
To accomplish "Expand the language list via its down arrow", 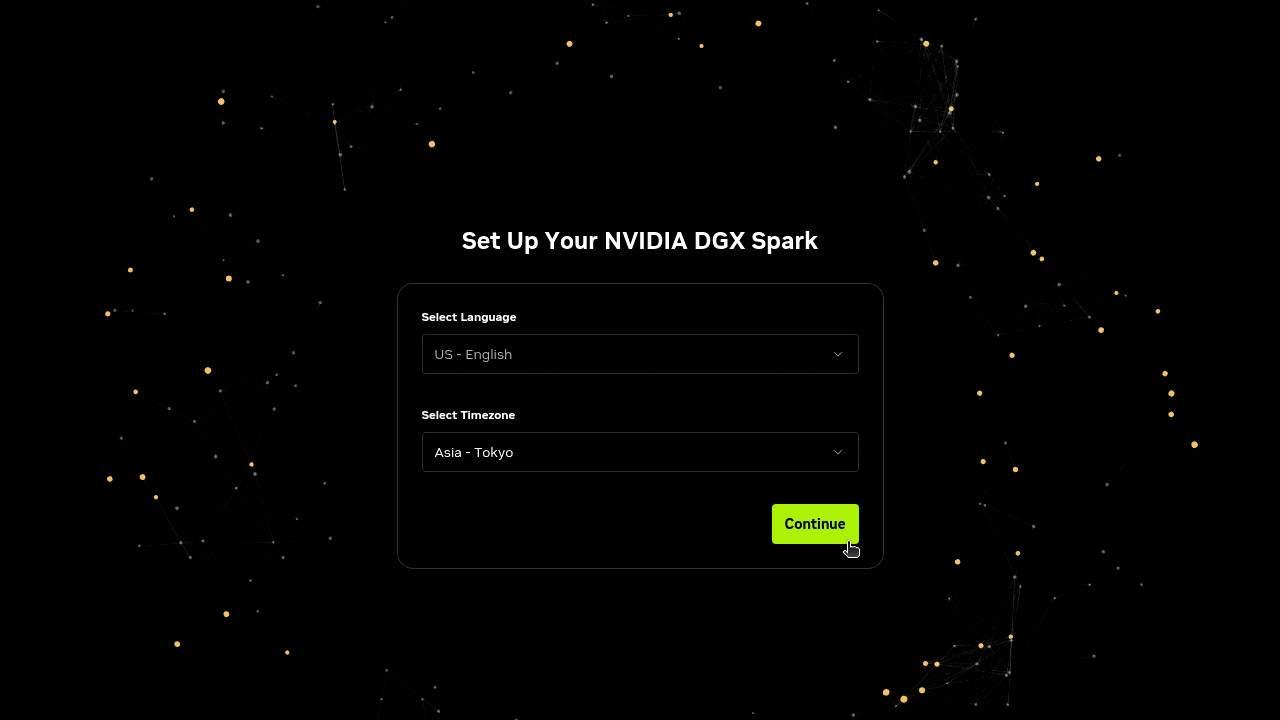I will (838, 354).
